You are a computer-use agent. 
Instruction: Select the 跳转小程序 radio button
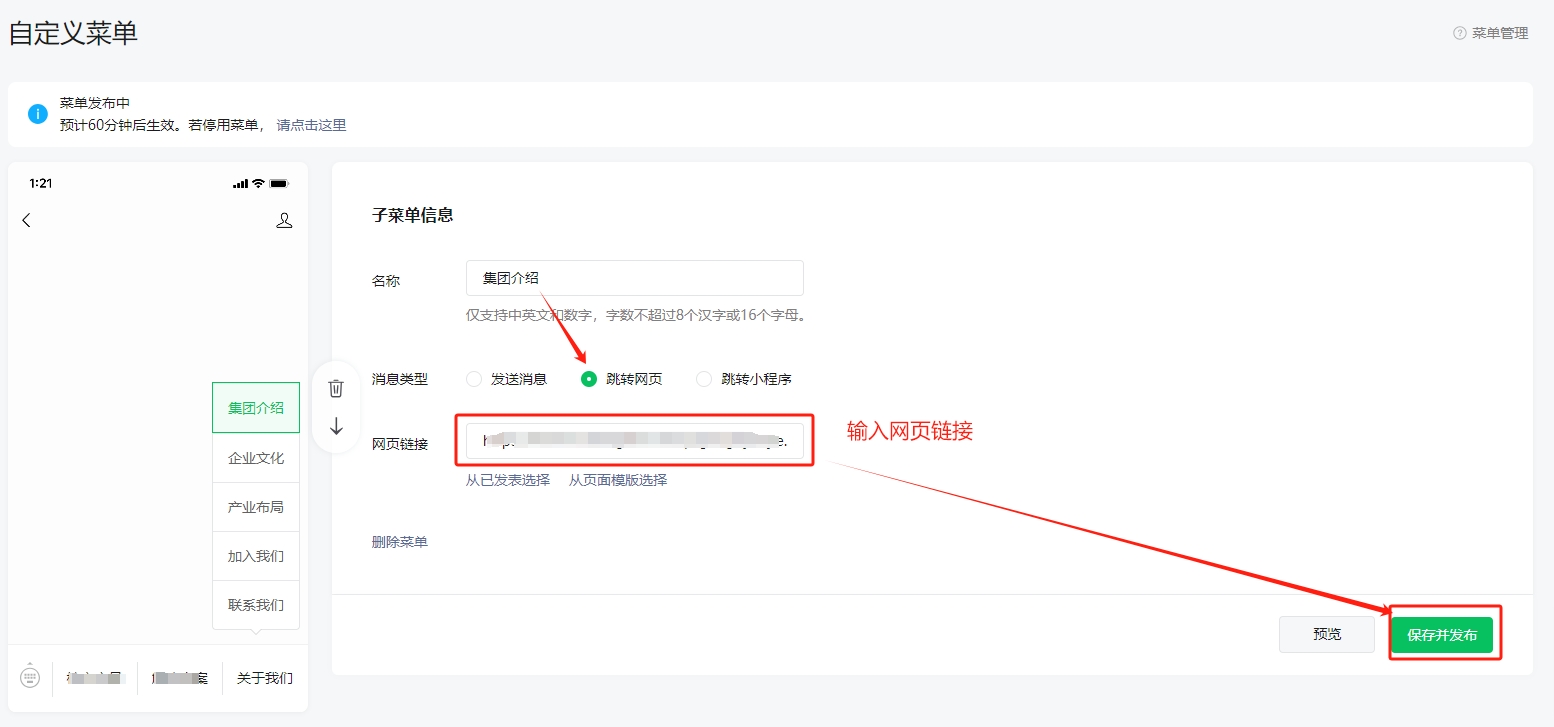[x=704, y=379]
